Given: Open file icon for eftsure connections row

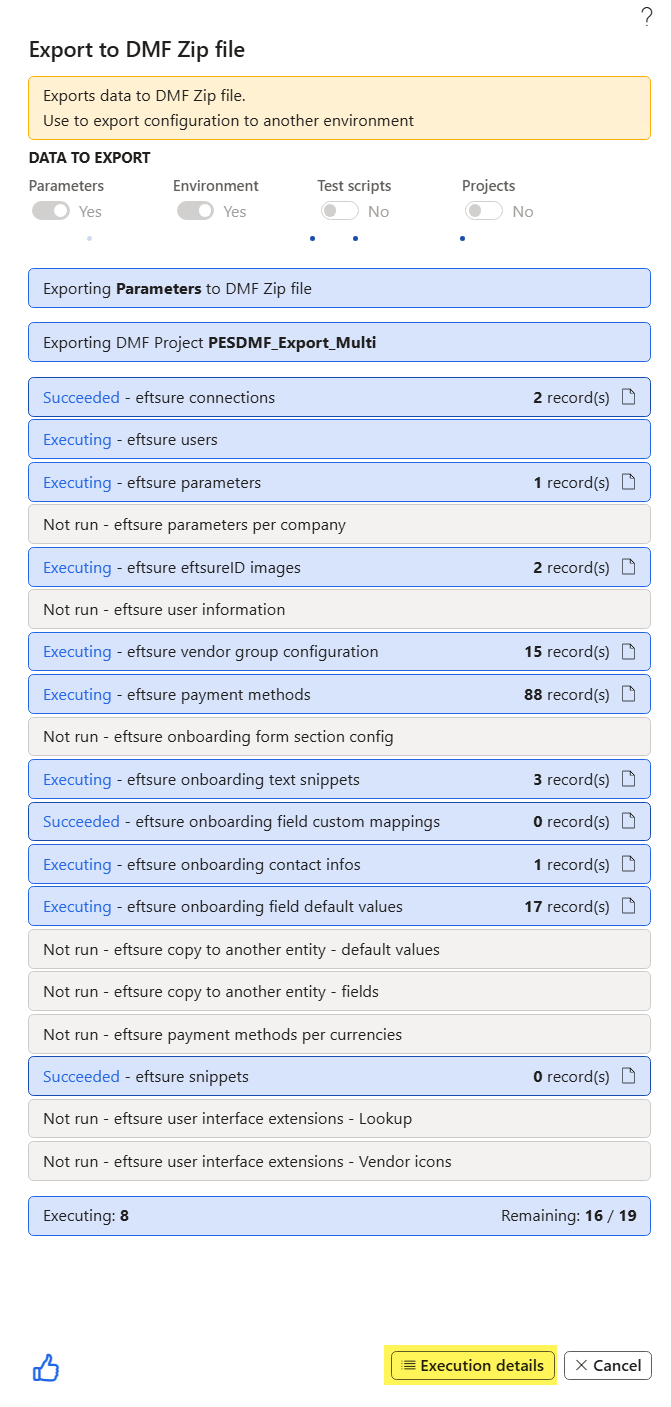Looking at the screenshot, I should (629, 397).
